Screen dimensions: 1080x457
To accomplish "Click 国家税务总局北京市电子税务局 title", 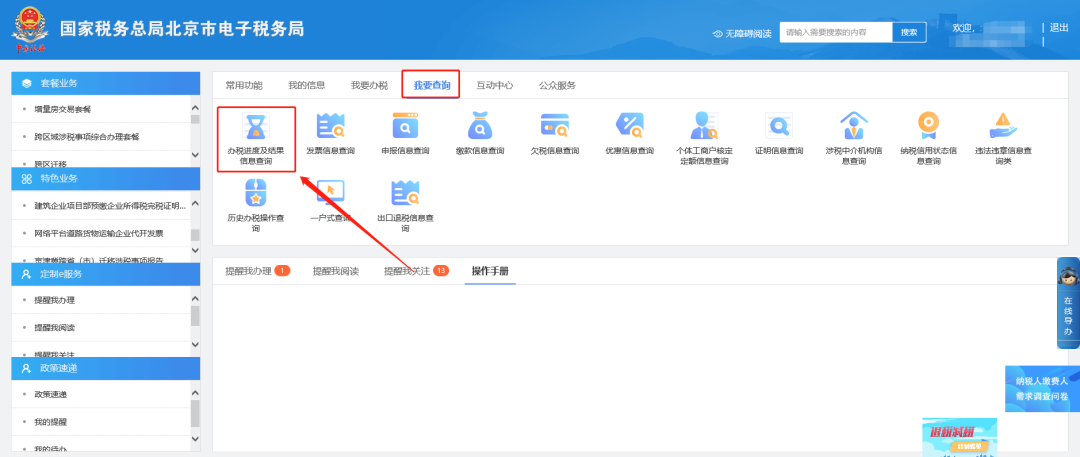I will pyautogui.click(x=182, y=29).
